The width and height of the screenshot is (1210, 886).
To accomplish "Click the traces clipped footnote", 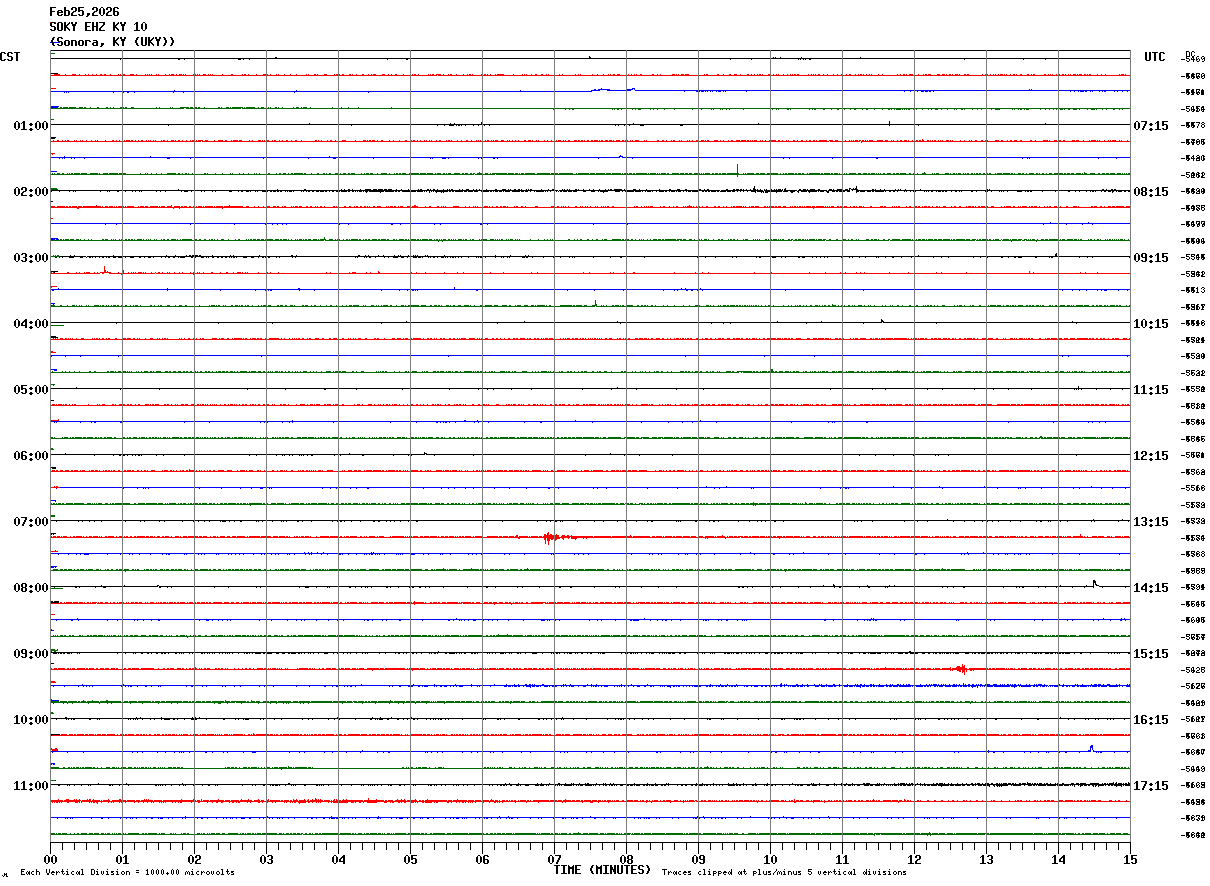I will pos(784,873).
